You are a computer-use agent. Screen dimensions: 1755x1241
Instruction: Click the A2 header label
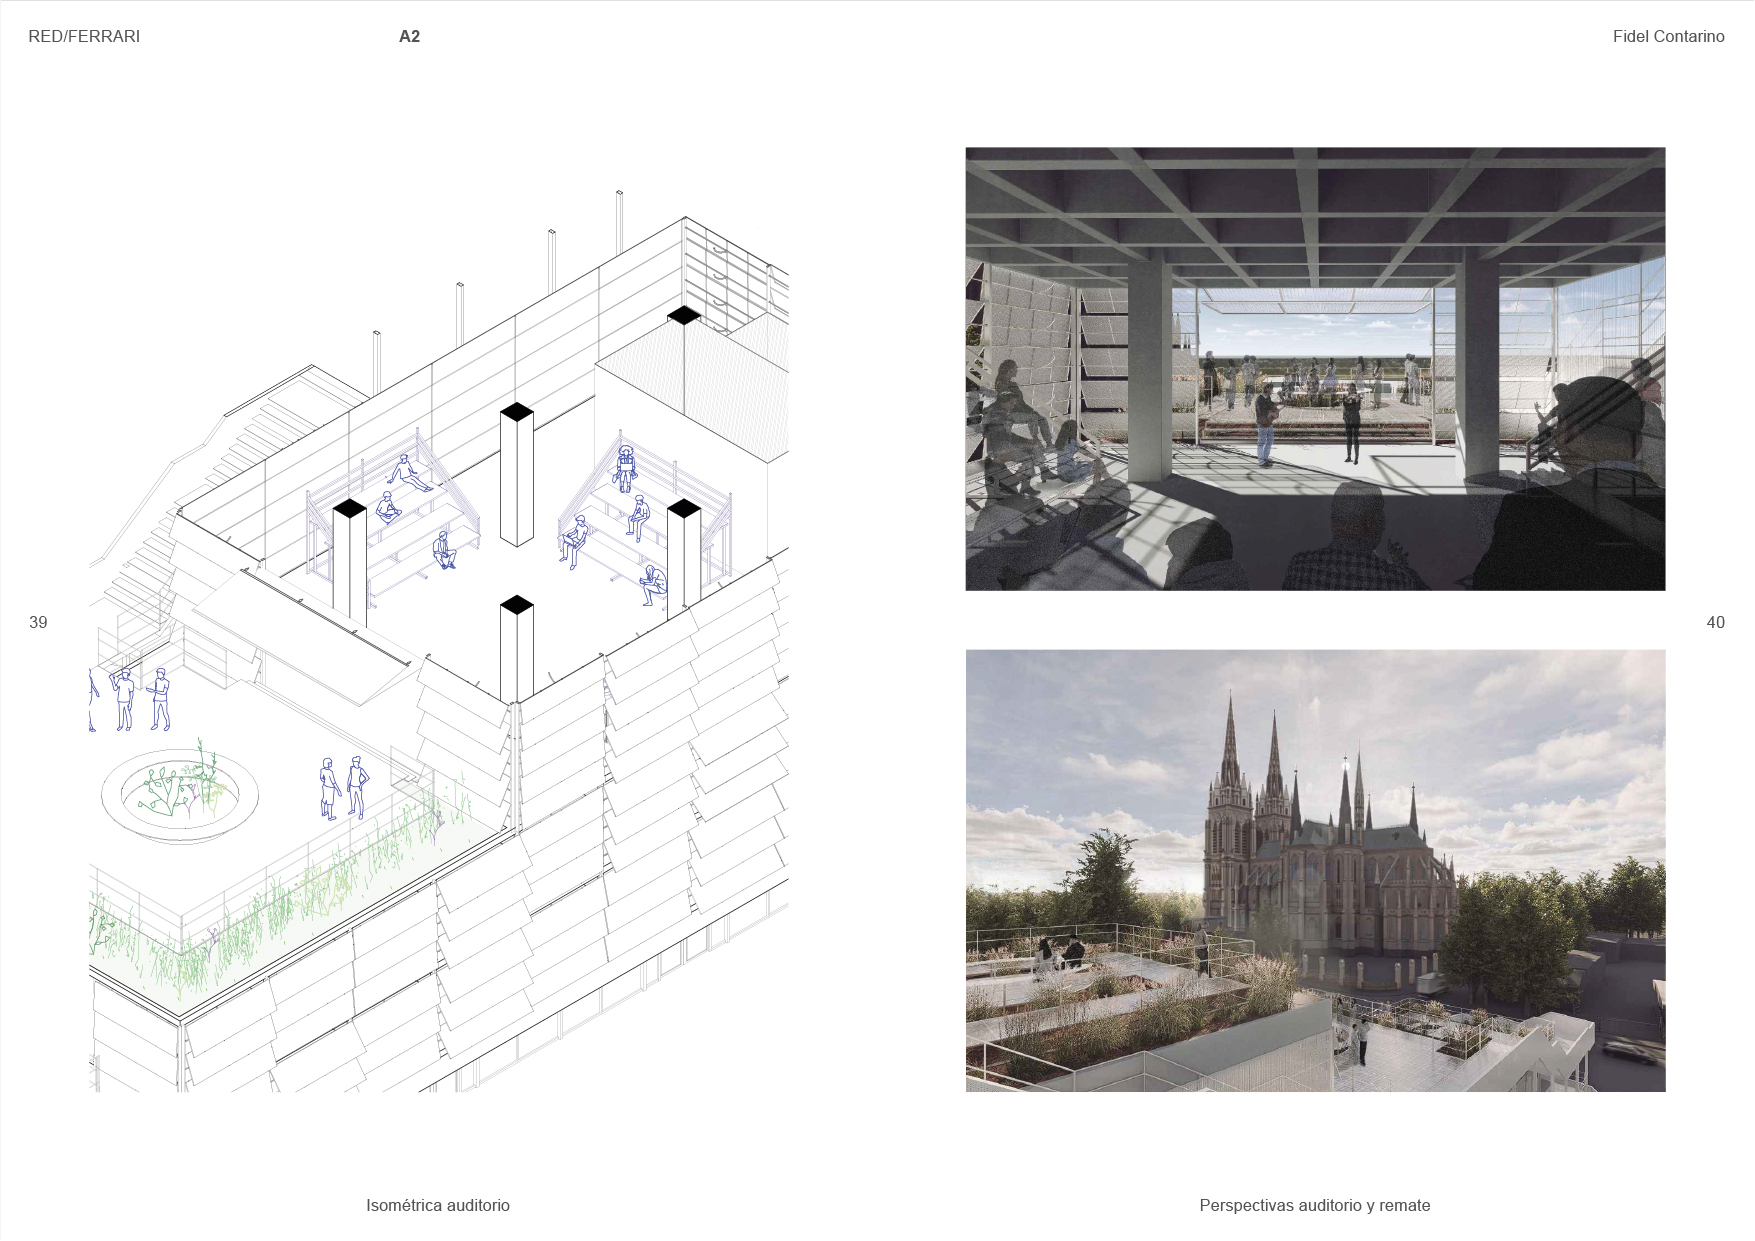point(409,36)
